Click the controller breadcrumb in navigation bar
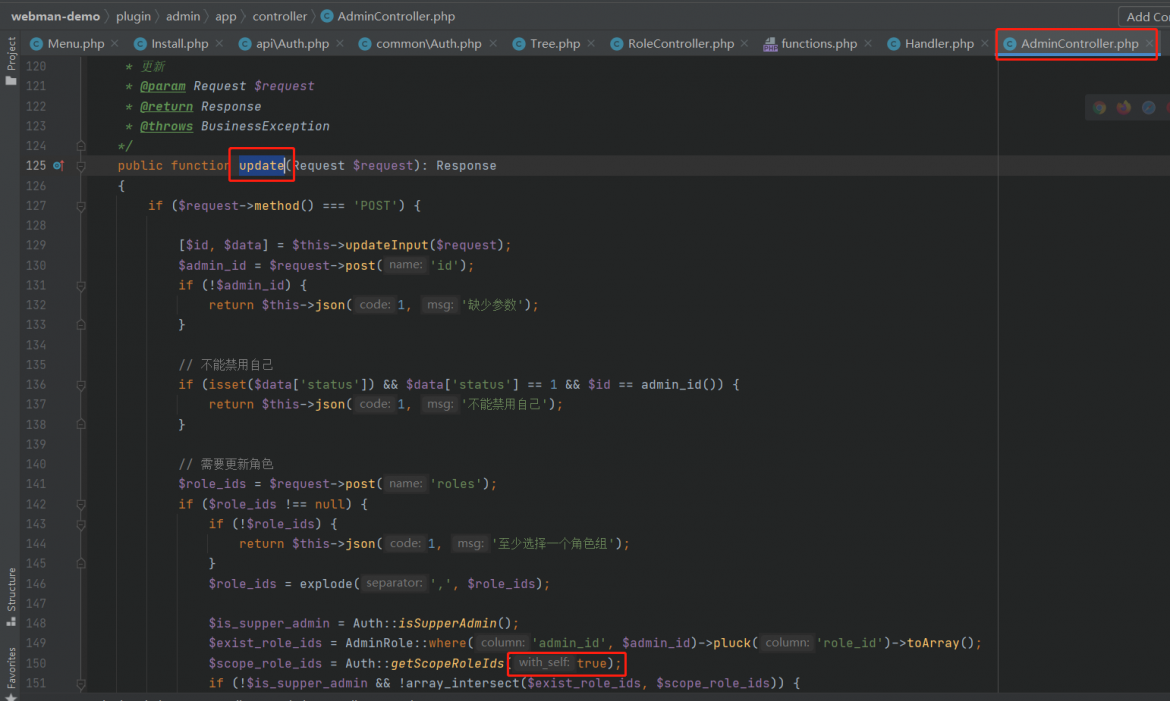 pyautogui.click(x=279, y=16)
